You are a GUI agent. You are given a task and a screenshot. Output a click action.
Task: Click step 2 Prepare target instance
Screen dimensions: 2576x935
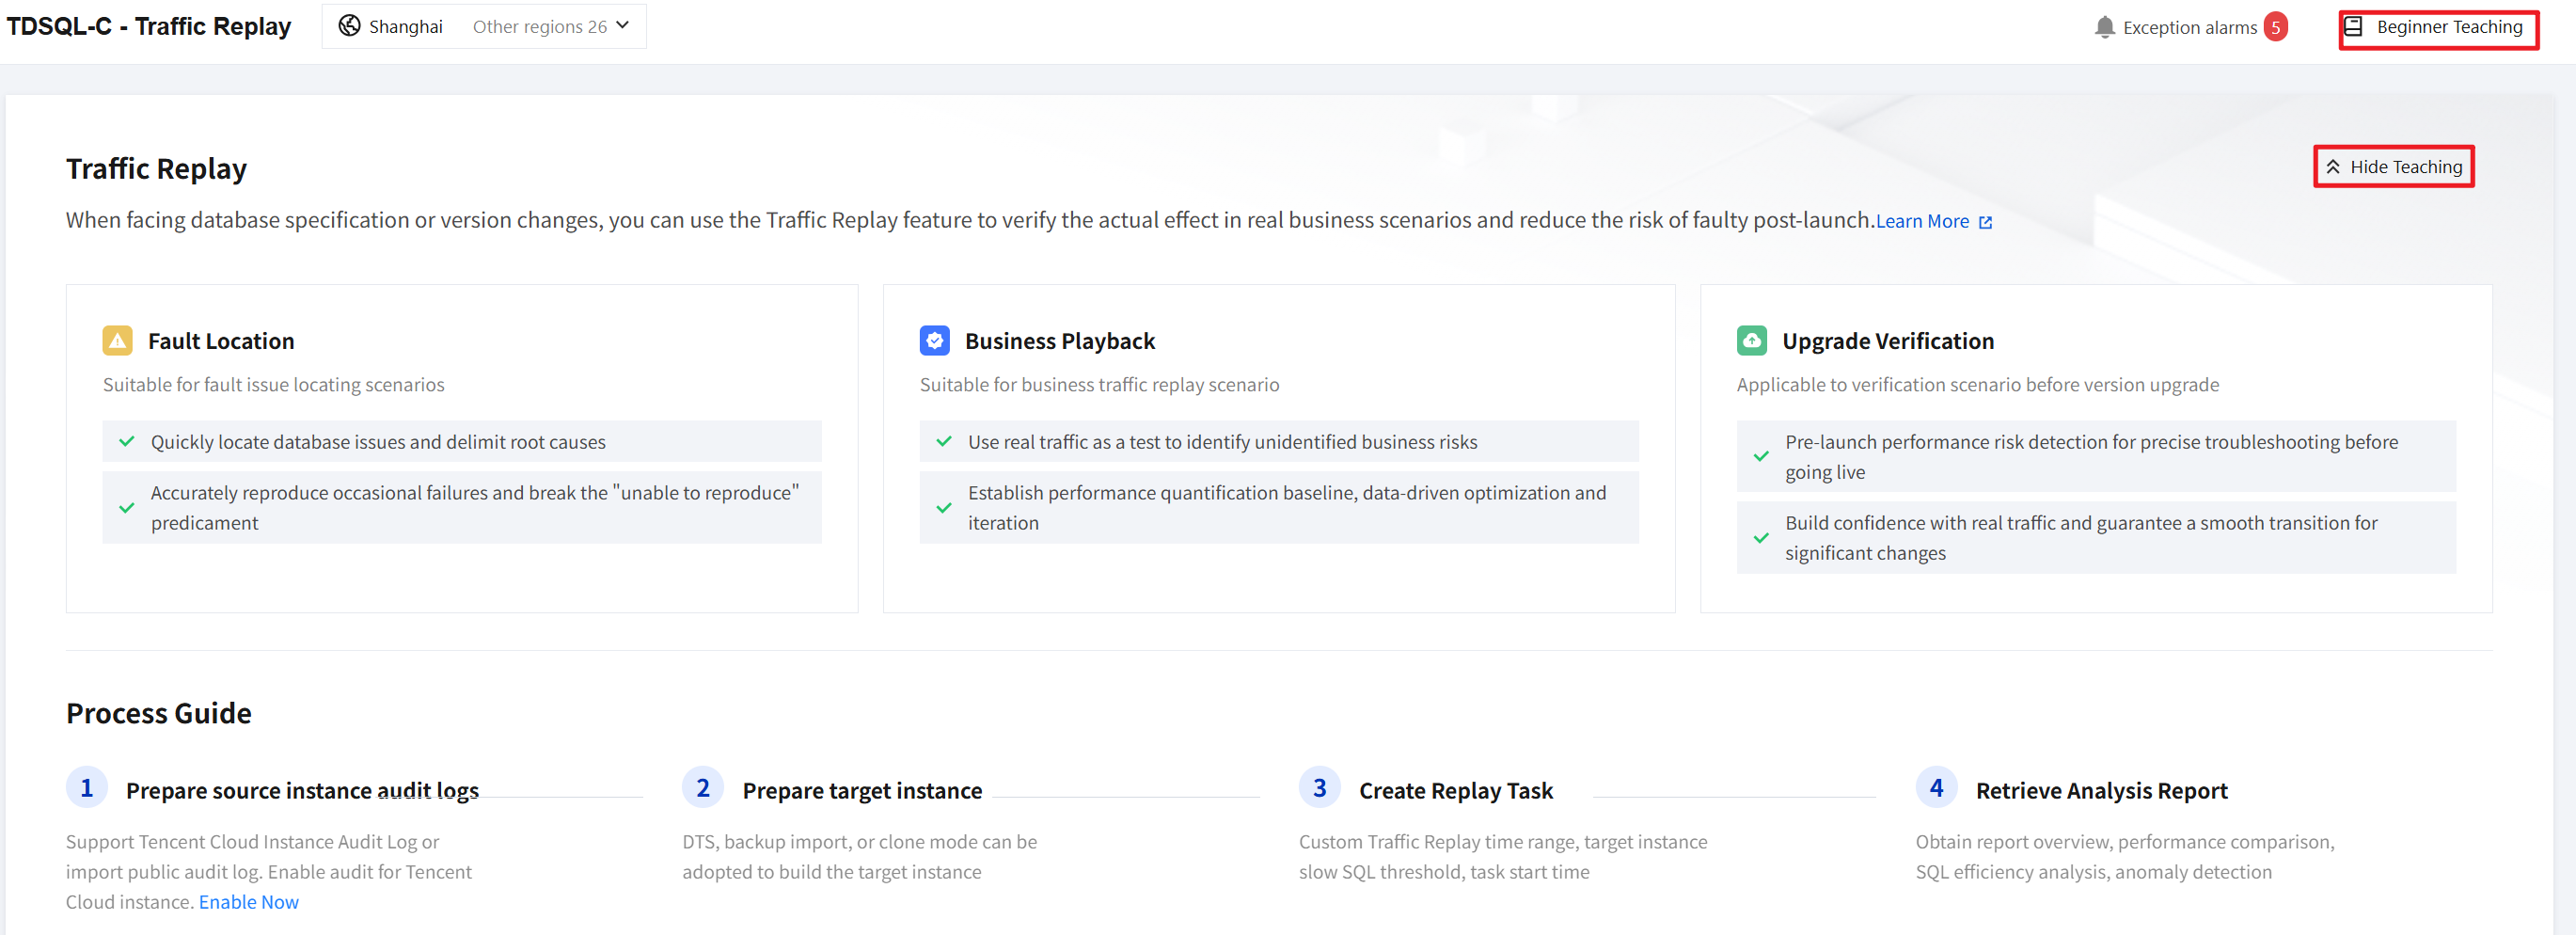862,791
